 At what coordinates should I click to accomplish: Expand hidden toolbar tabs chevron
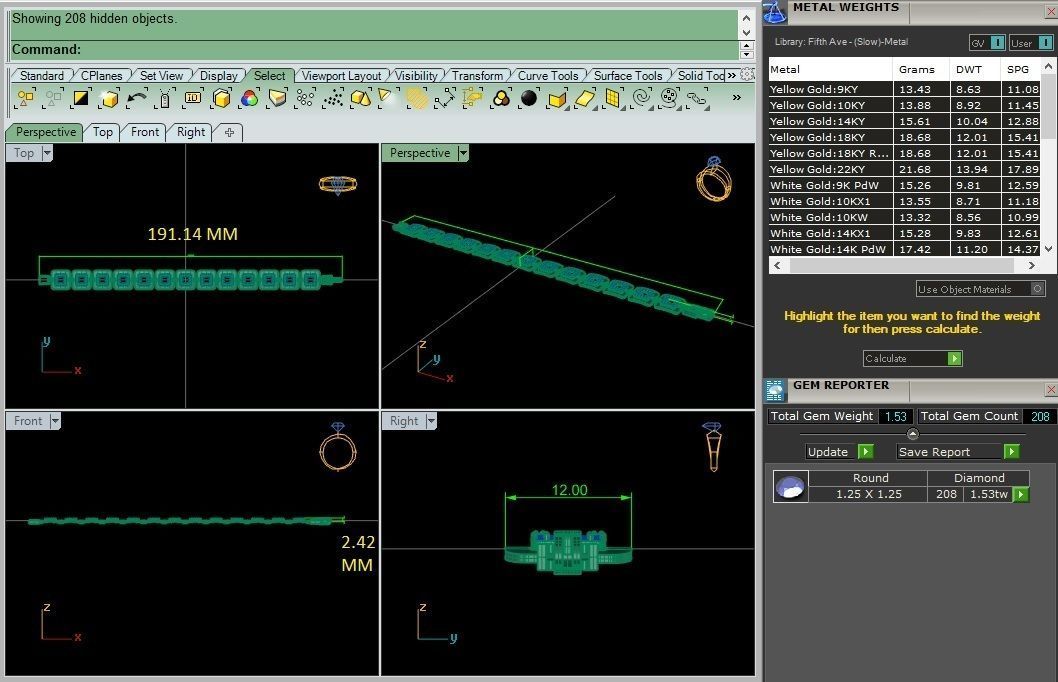click(x=732, y=76)
